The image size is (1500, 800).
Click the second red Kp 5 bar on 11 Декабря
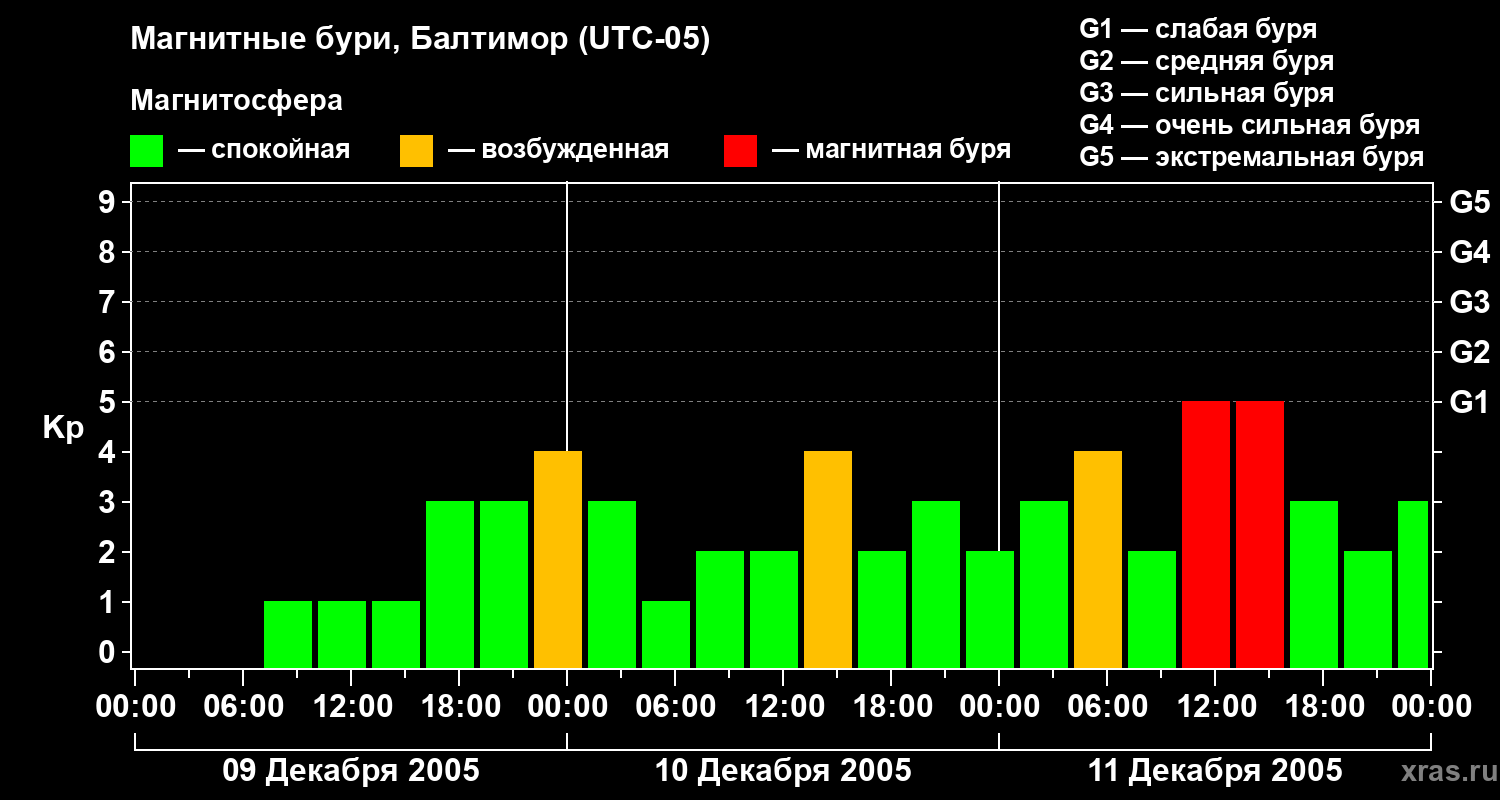pos(1260,535)
